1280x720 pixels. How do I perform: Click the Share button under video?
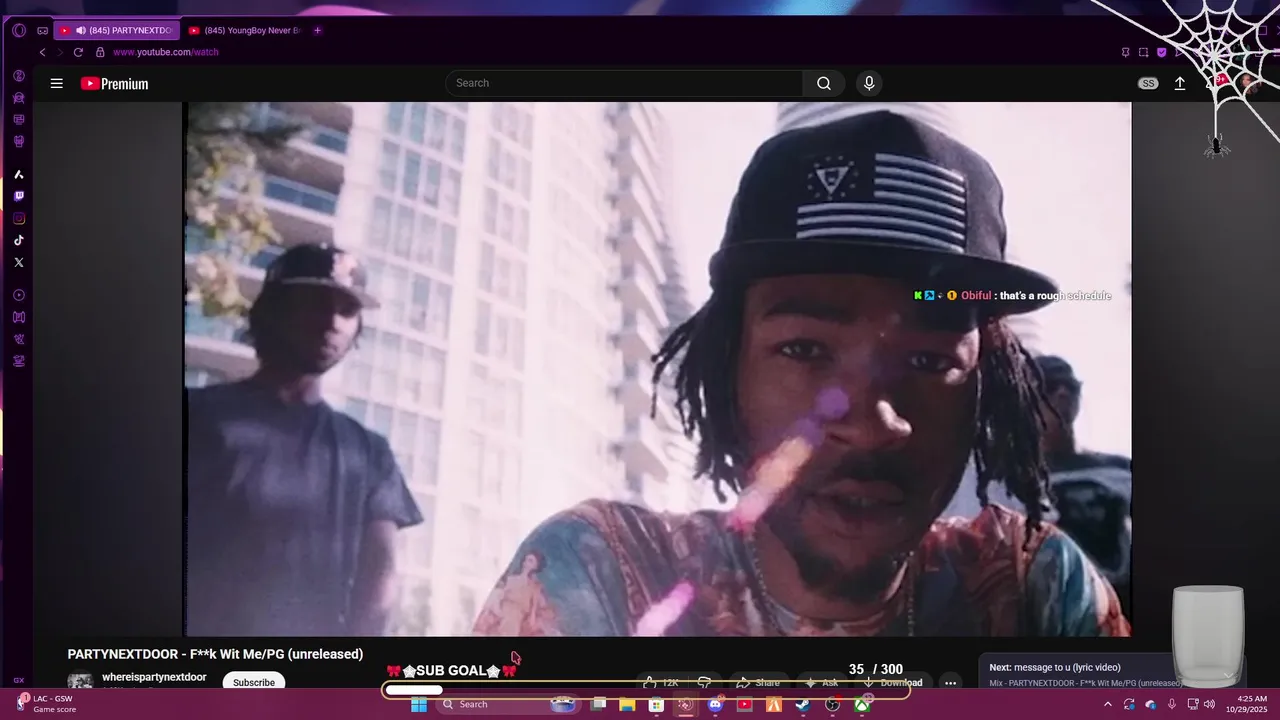point(757,682)
